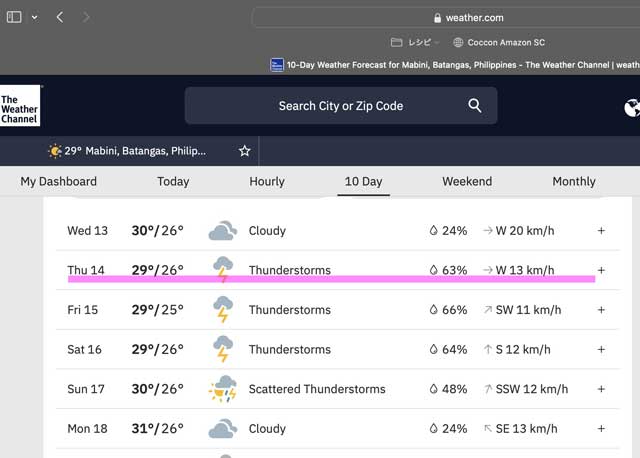Click the scattered thunderstorms icon for Sun 17

point(222,389)
